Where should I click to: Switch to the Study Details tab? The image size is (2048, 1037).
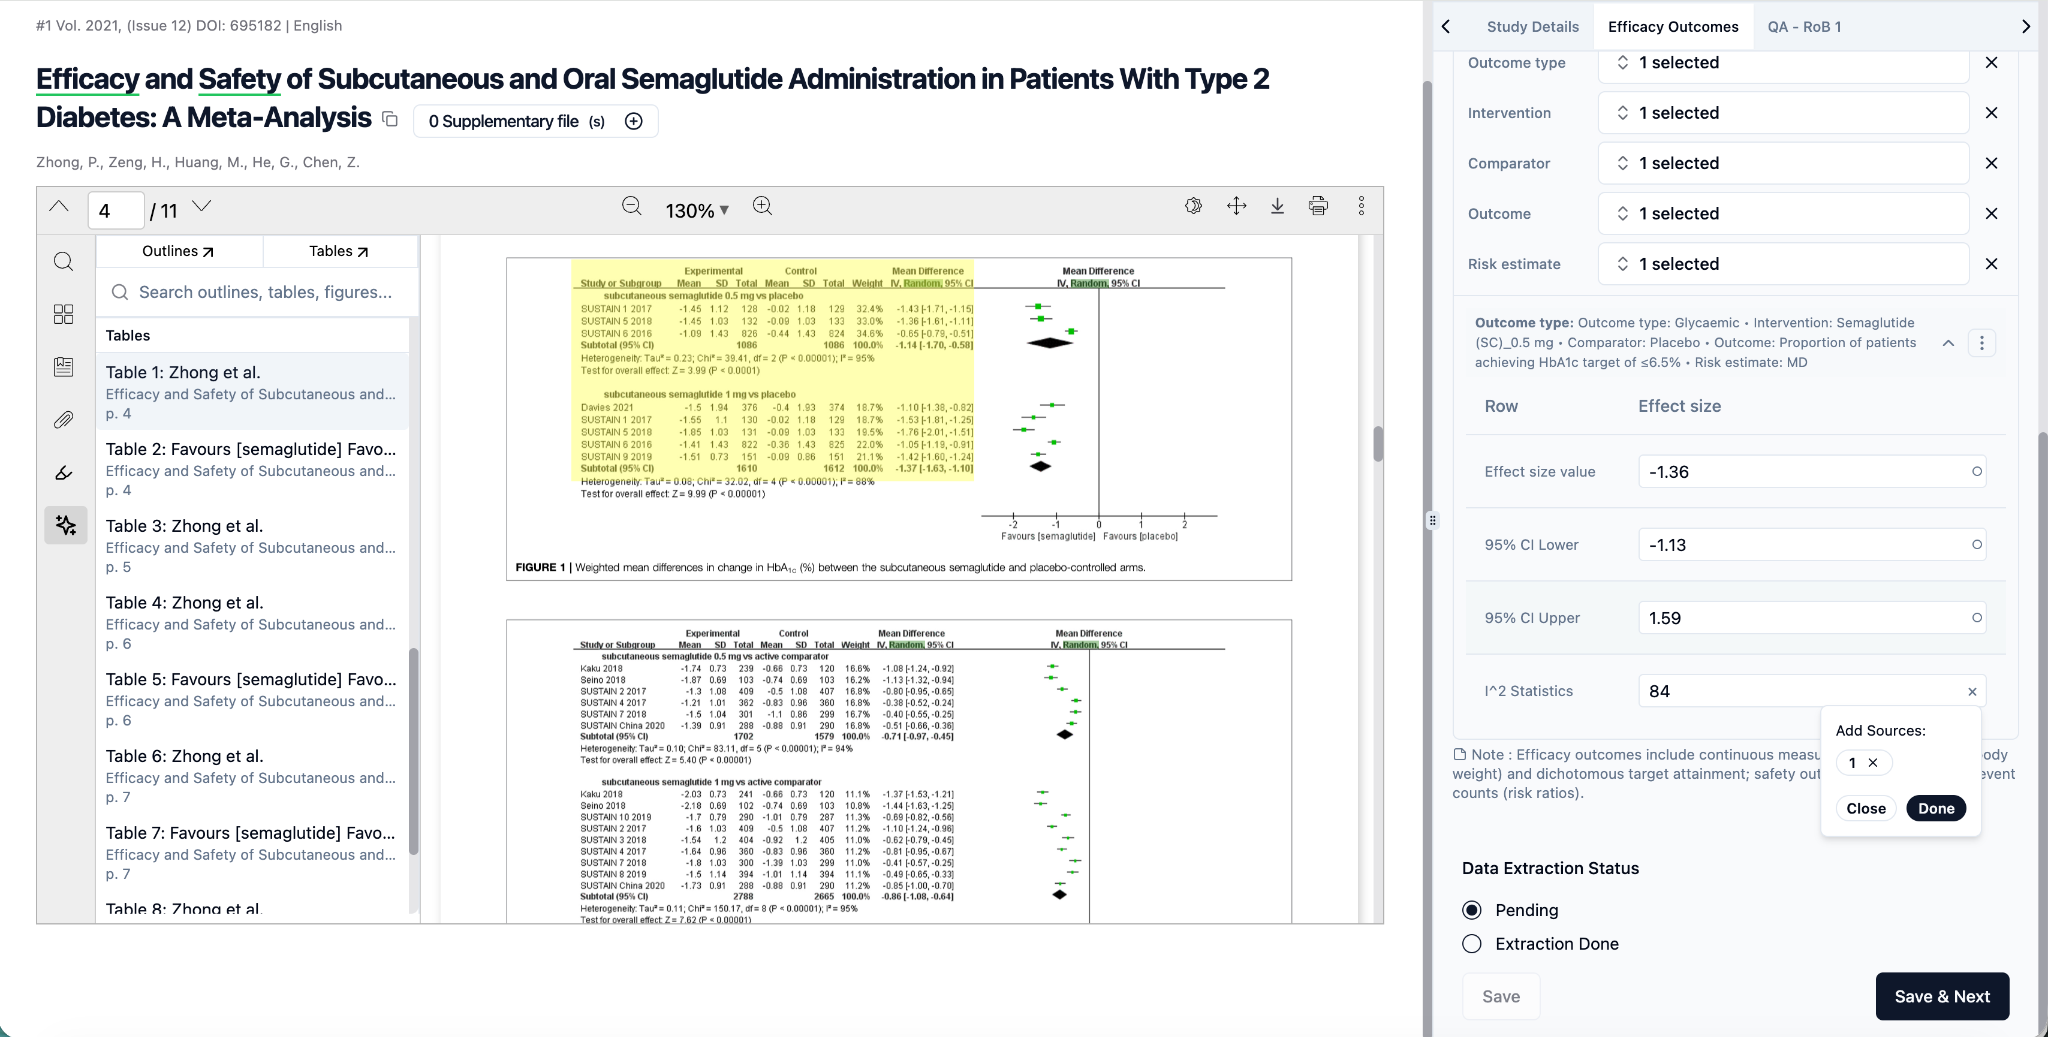[1532, 27]
